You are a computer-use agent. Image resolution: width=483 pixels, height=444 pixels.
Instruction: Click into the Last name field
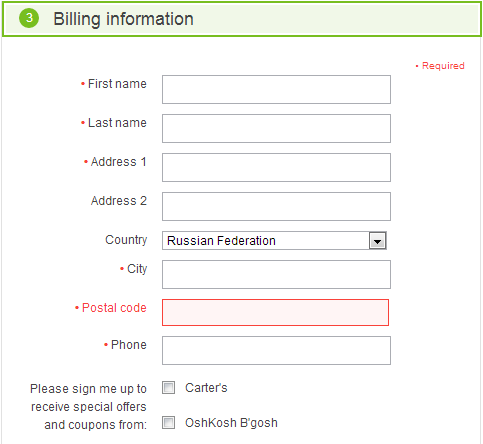click(x=276, y=128)
